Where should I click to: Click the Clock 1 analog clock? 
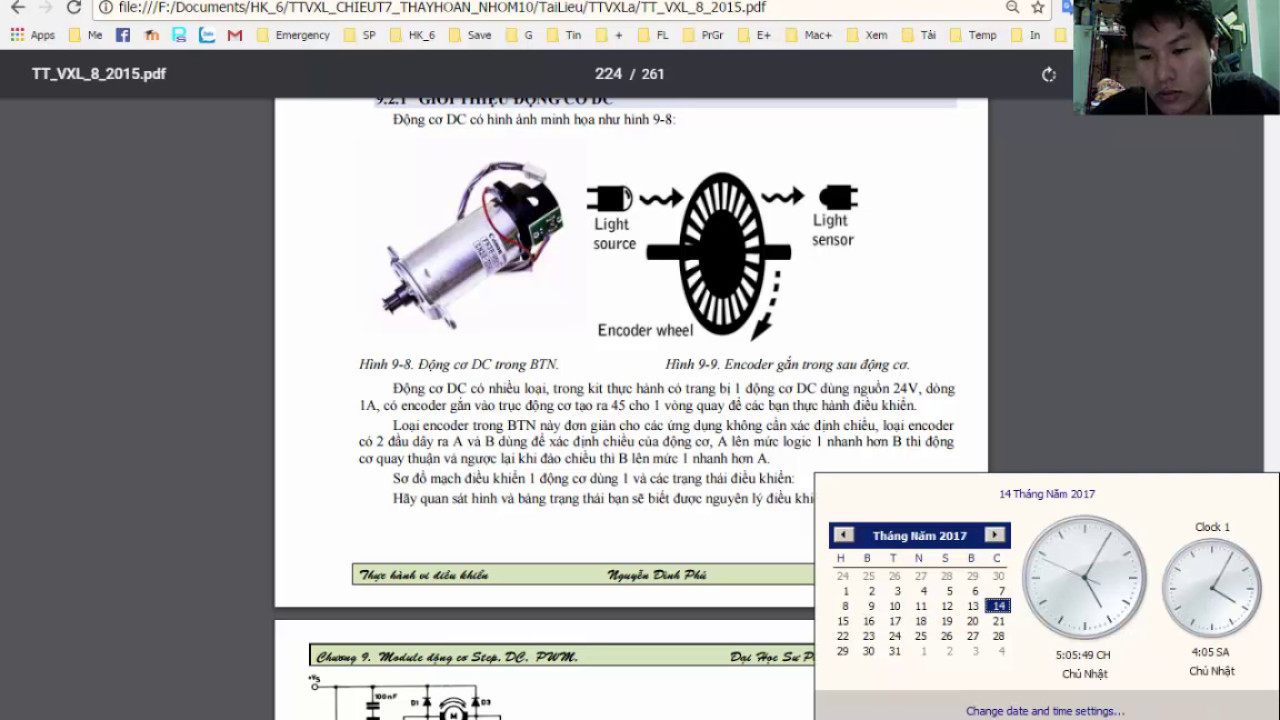(x=1212, y=588)
